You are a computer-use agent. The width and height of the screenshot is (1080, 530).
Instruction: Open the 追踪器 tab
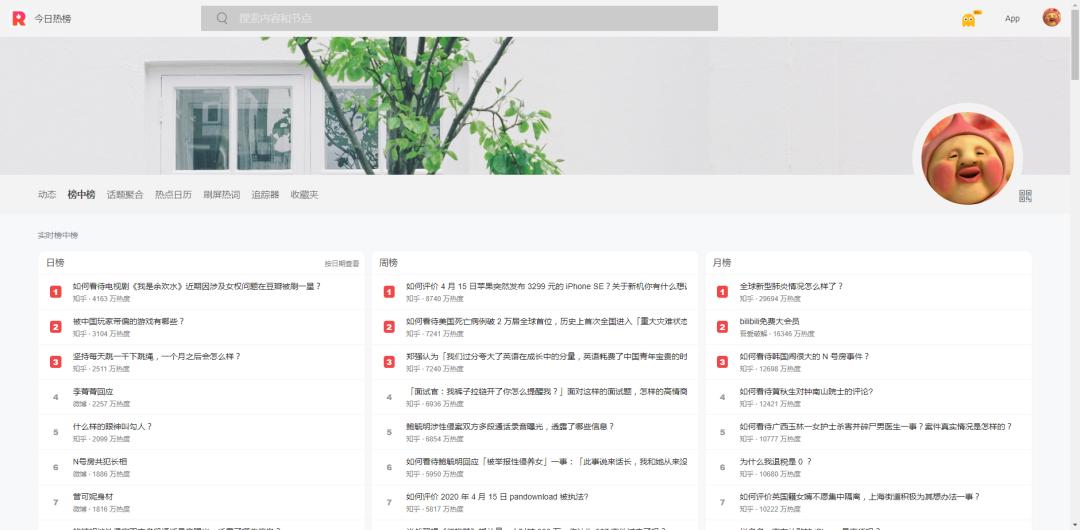(265, 195)
